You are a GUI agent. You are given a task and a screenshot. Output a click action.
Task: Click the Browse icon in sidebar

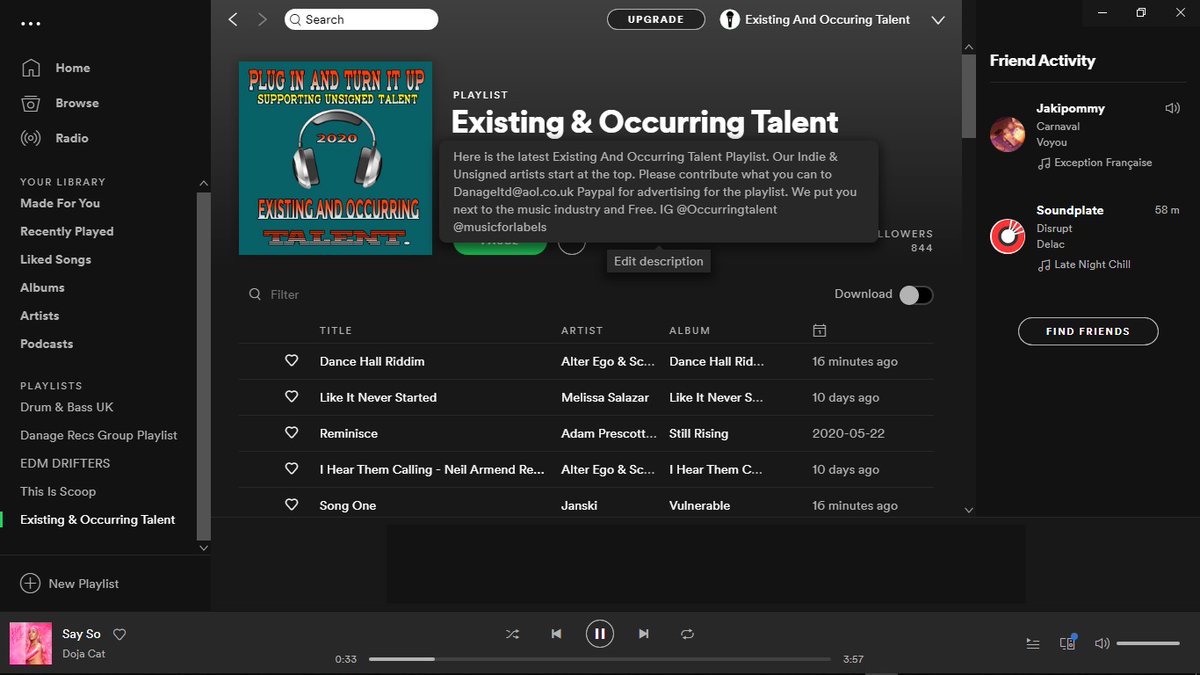tap(31, 103)
